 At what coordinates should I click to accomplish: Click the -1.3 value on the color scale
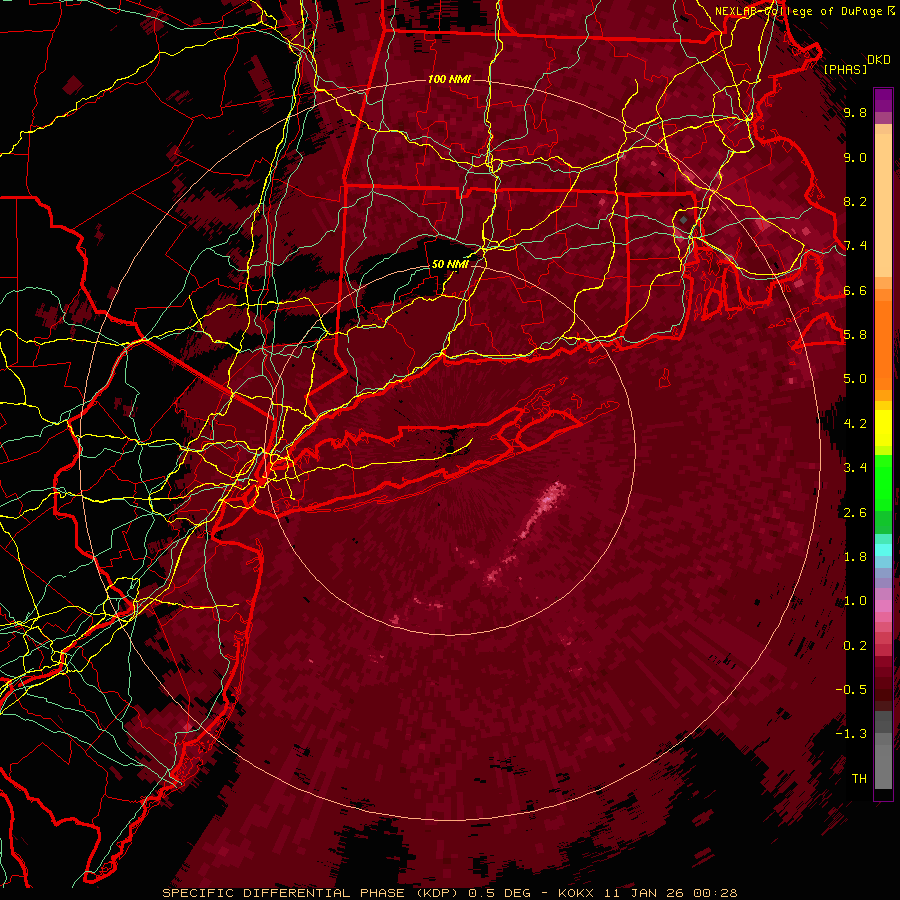(x=851, y=734)
